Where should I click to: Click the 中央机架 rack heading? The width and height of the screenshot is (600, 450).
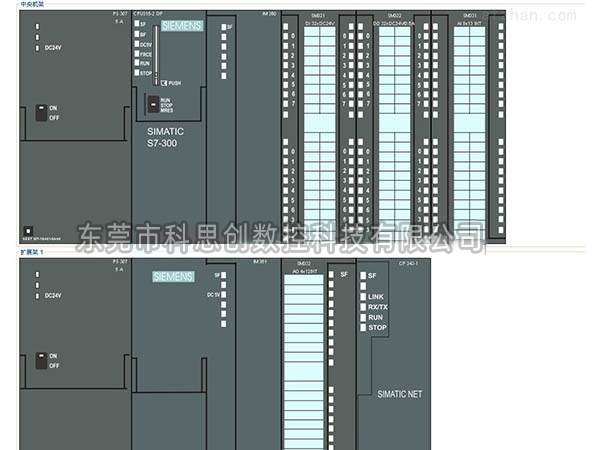point(32,4)
